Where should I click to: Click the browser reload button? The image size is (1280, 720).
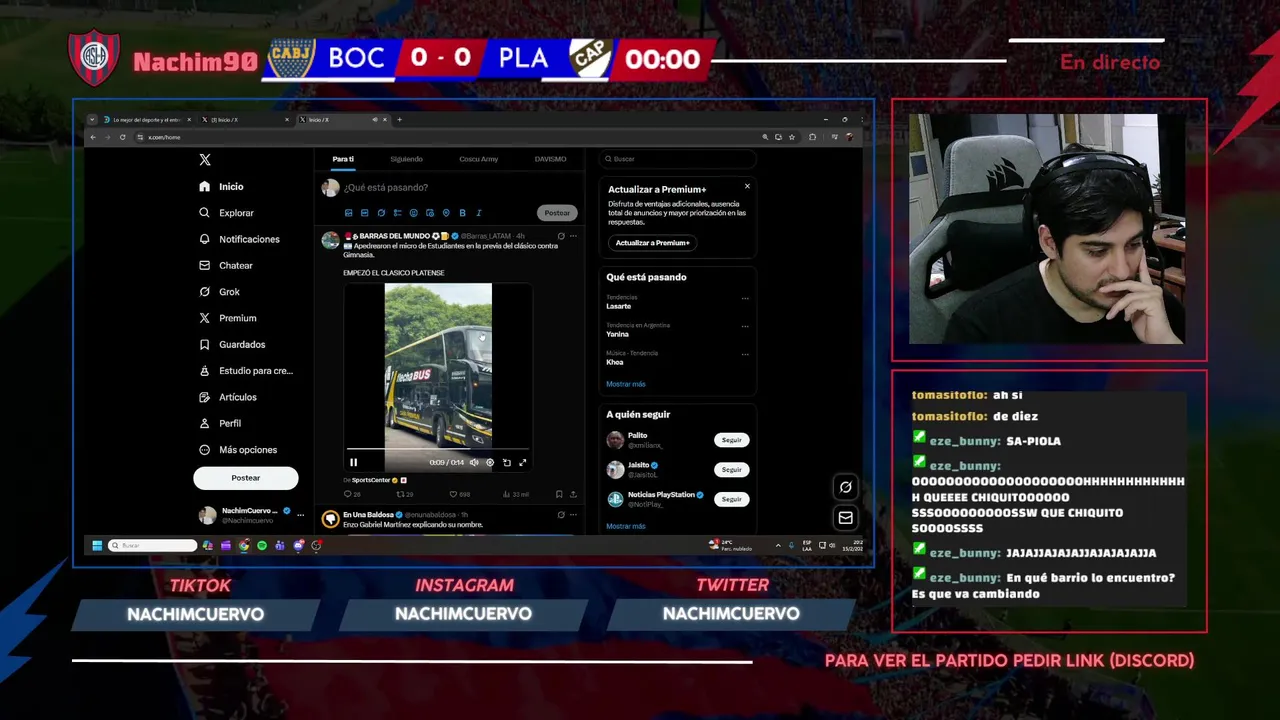point(122,137)
